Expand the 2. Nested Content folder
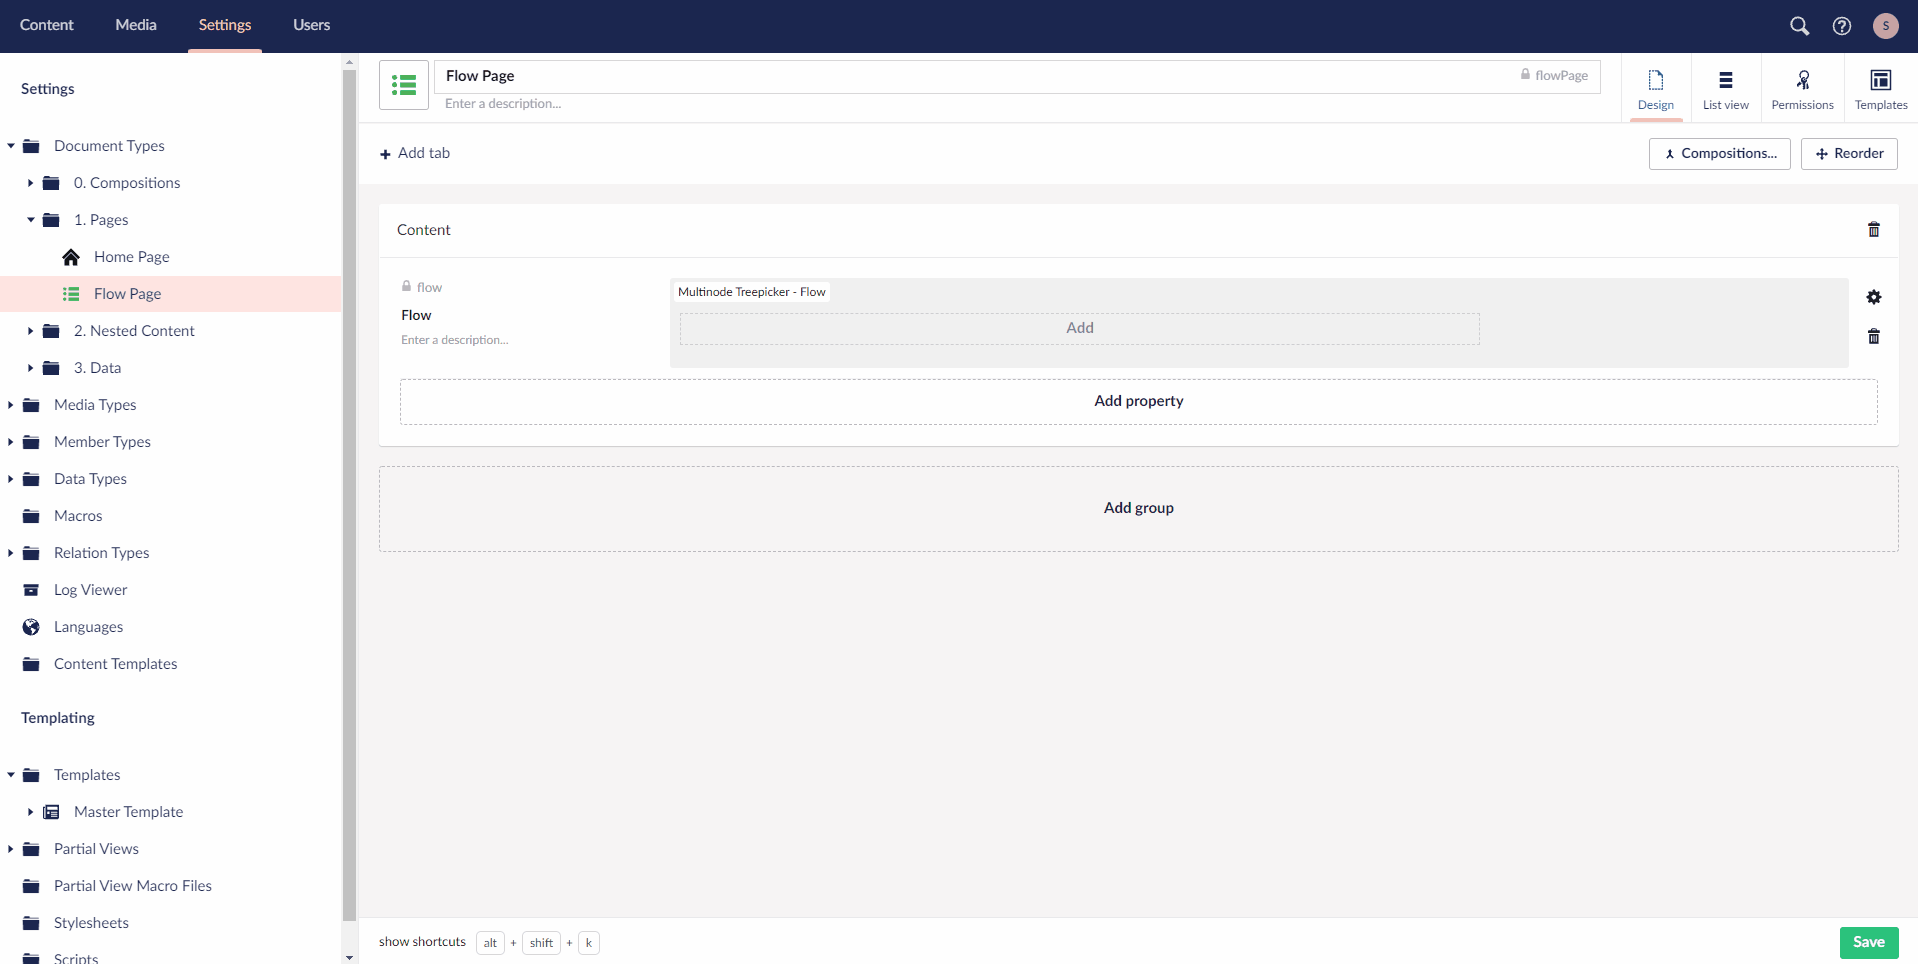 [x=30, y=330]
